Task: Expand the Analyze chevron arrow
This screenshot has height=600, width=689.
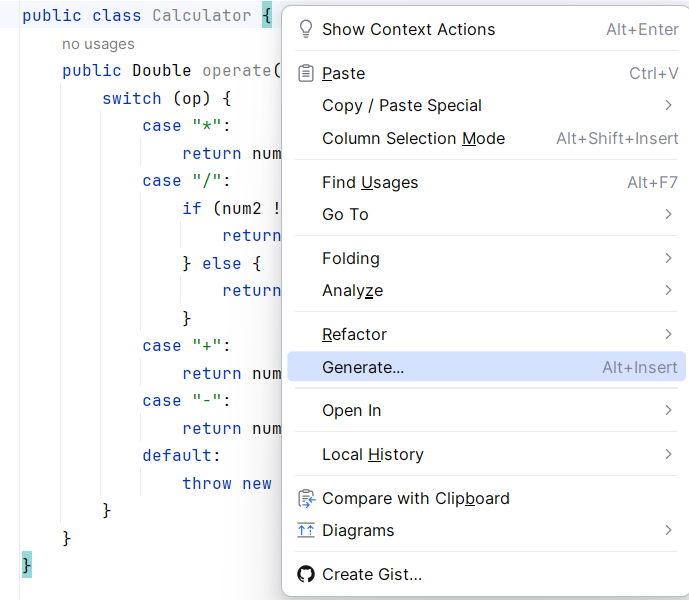Action: point(668,291)
